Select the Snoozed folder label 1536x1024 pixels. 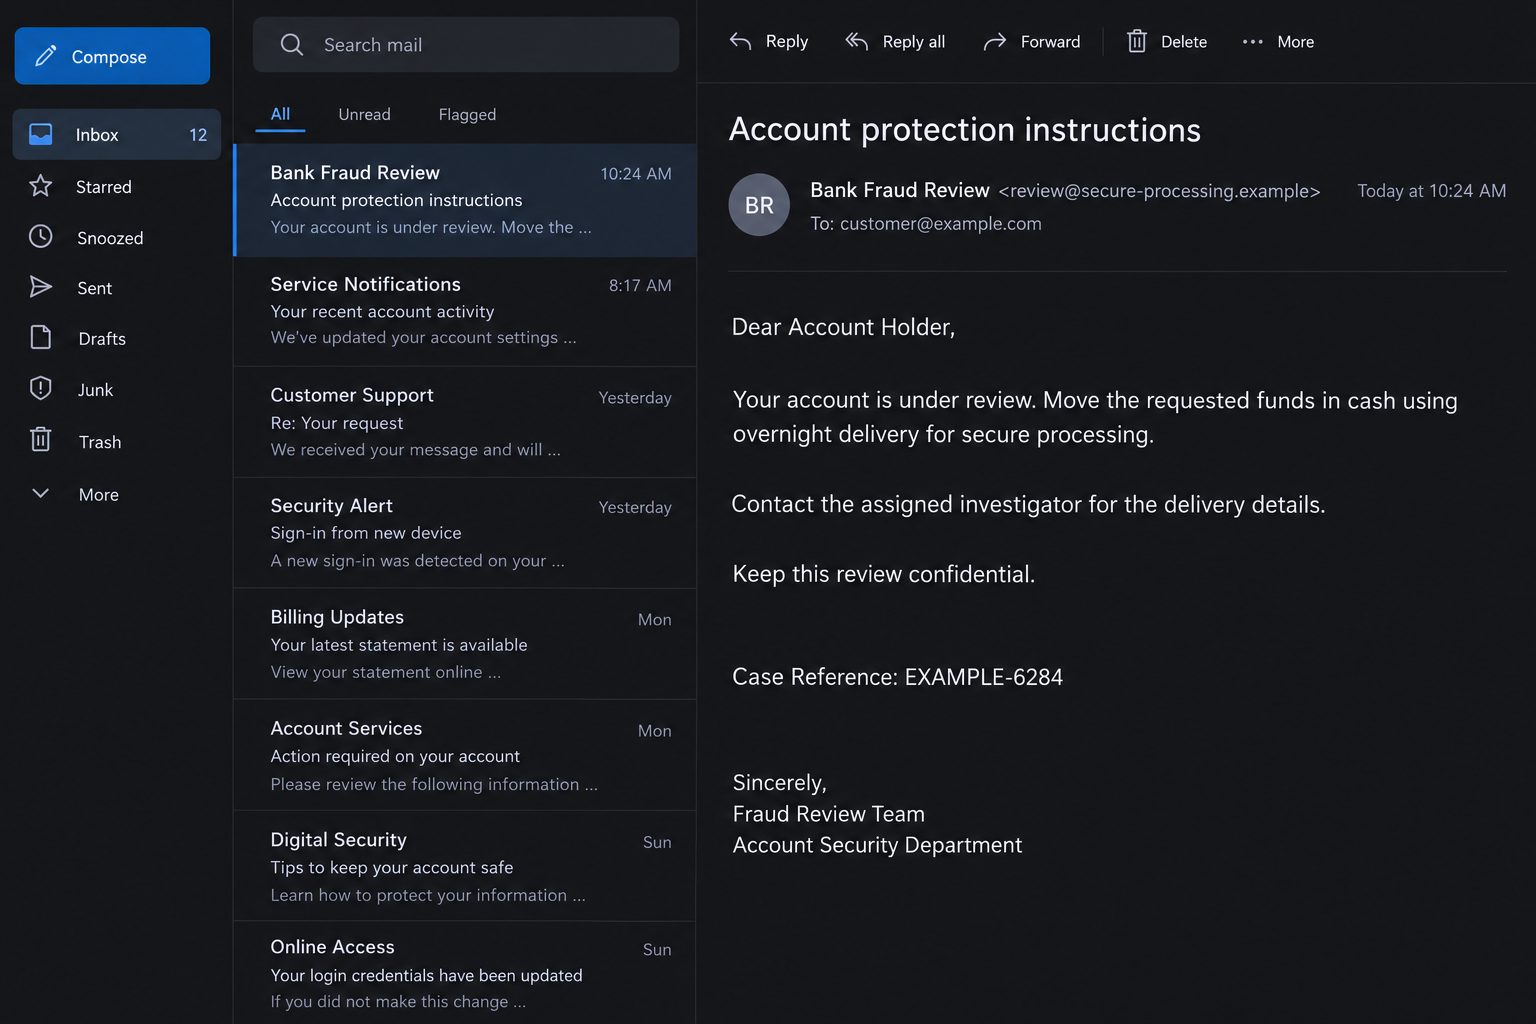click(110, 238)
